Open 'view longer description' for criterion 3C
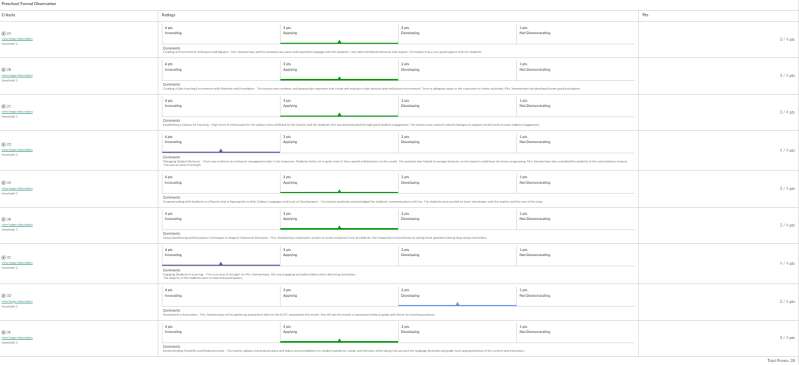 [x=17, y=263]
